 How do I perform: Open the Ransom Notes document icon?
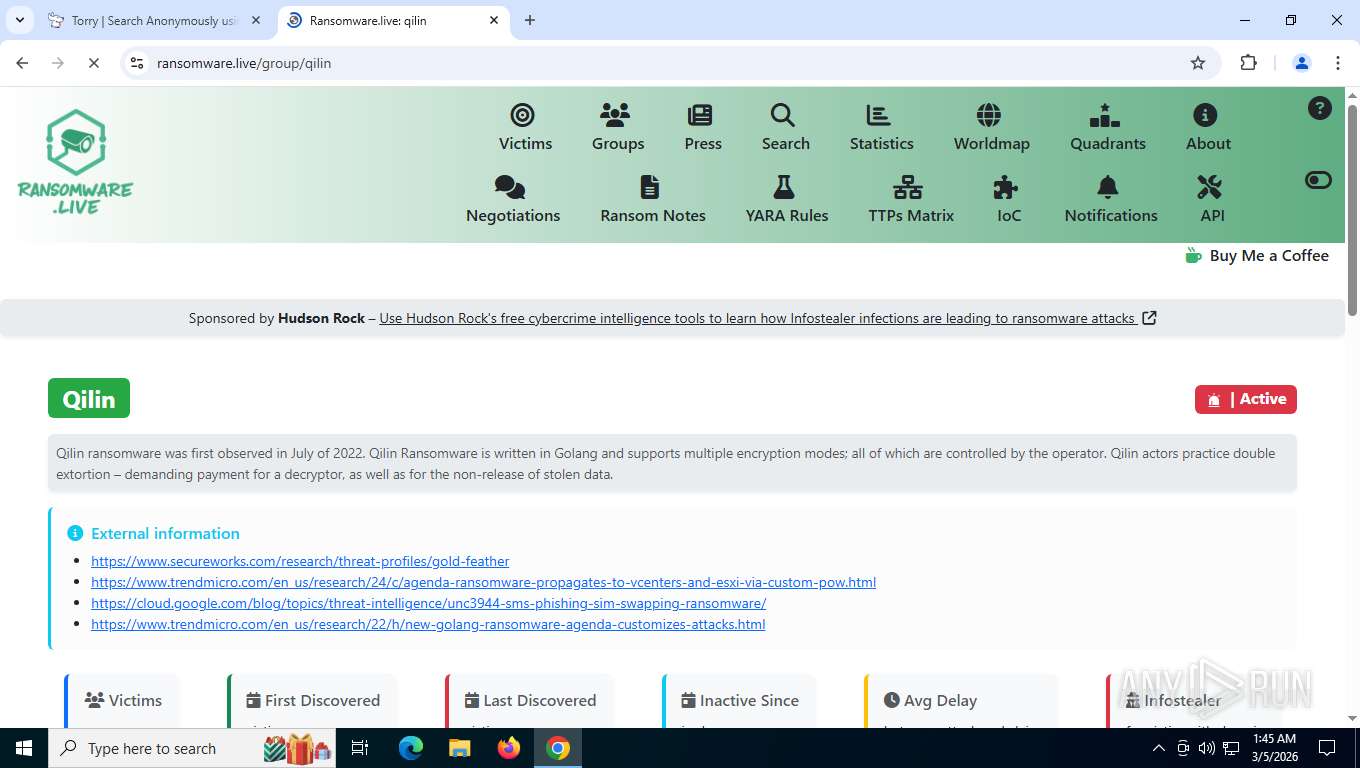coord(650,187)
